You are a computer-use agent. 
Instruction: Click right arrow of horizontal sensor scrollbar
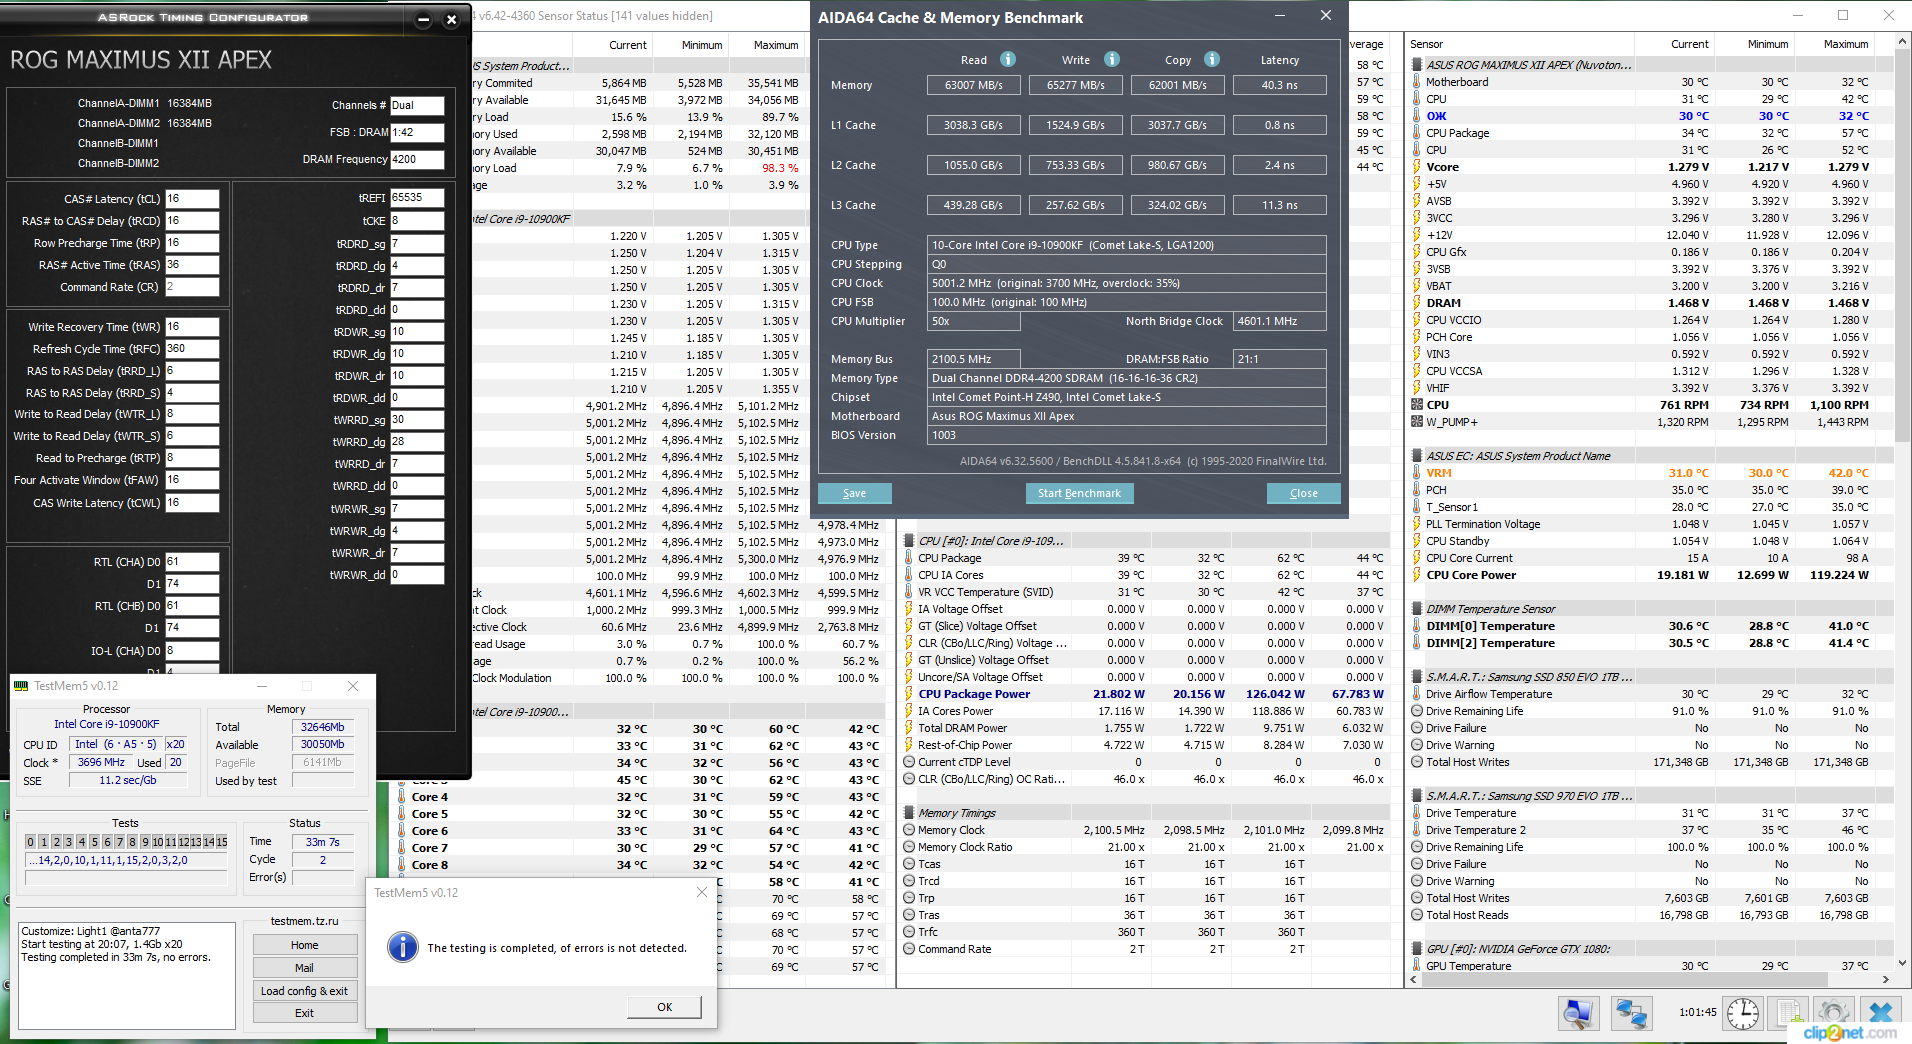[1885, 980]
